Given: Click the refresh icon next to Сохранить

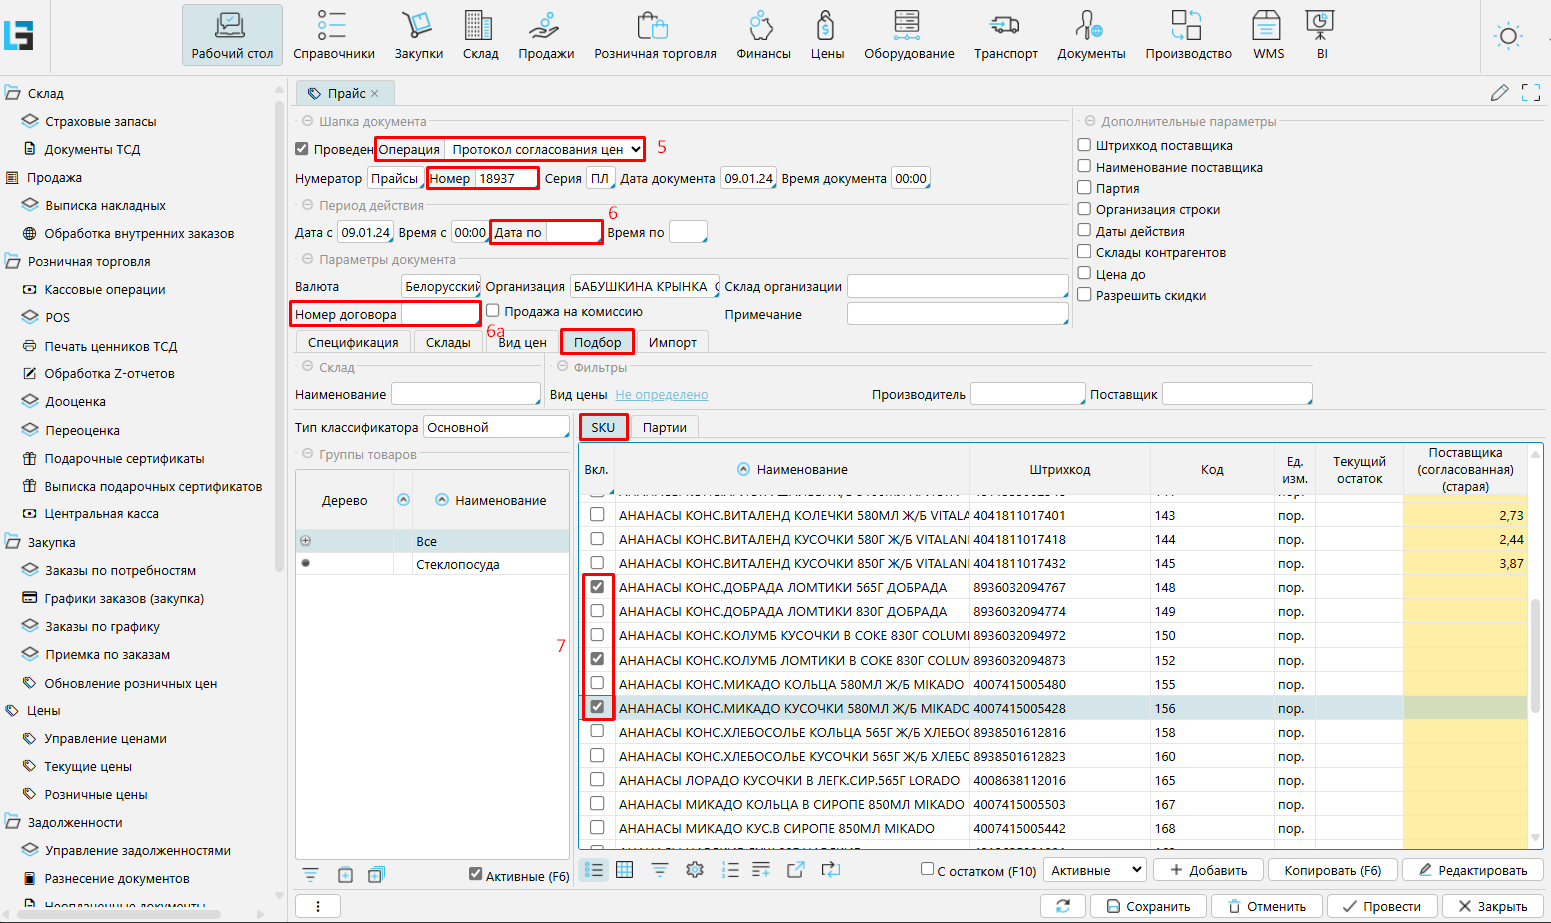Looking at the screenshot, I should click(1062, 906).
